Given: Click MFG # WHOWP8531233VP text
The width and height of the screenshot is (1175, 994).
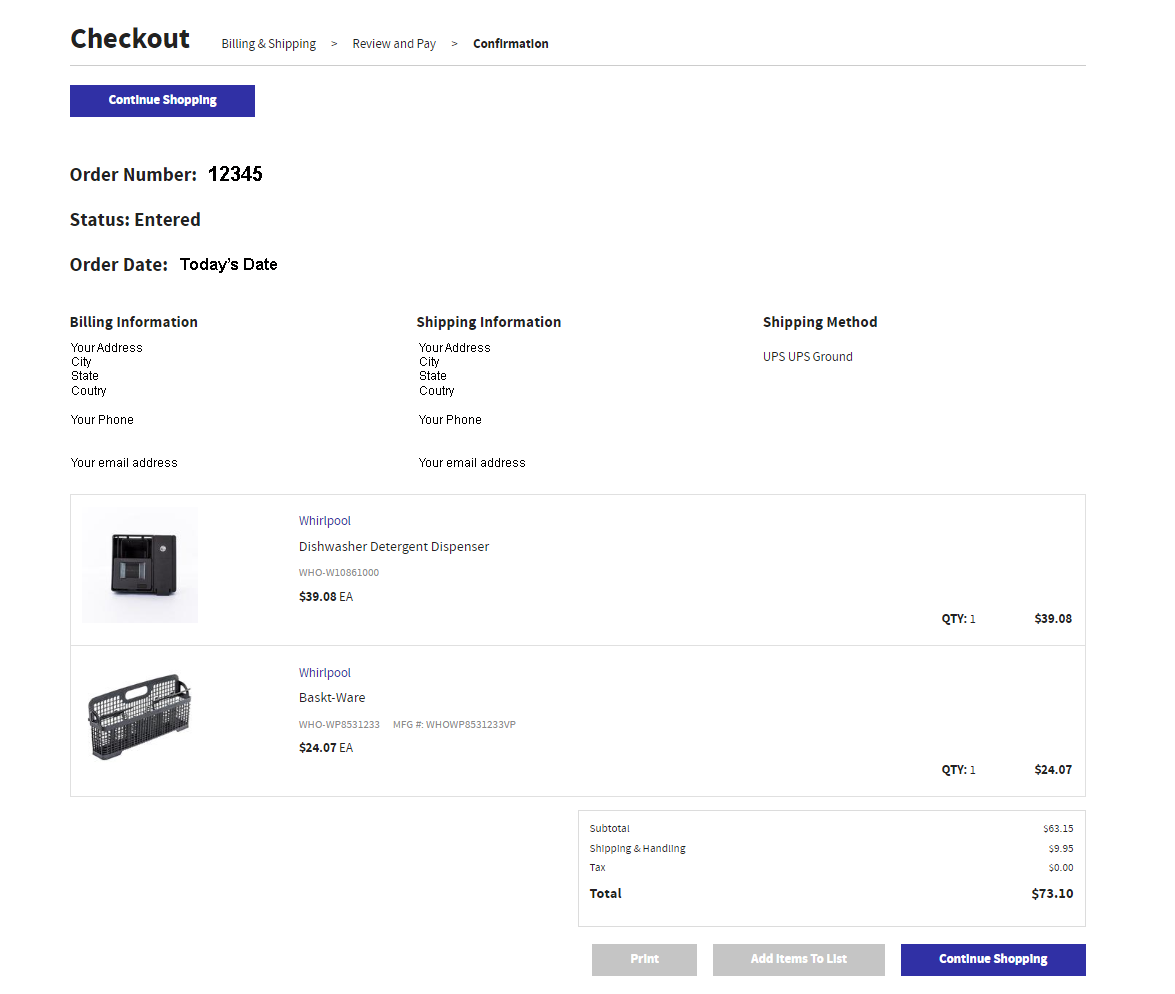Looking at the screenshot, I should coord(454,725).
